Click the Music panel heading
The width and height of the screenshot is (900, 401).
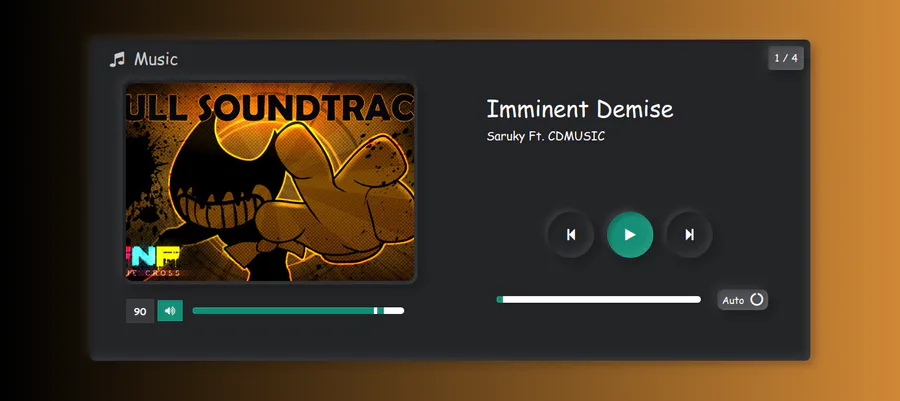(156, 59)
